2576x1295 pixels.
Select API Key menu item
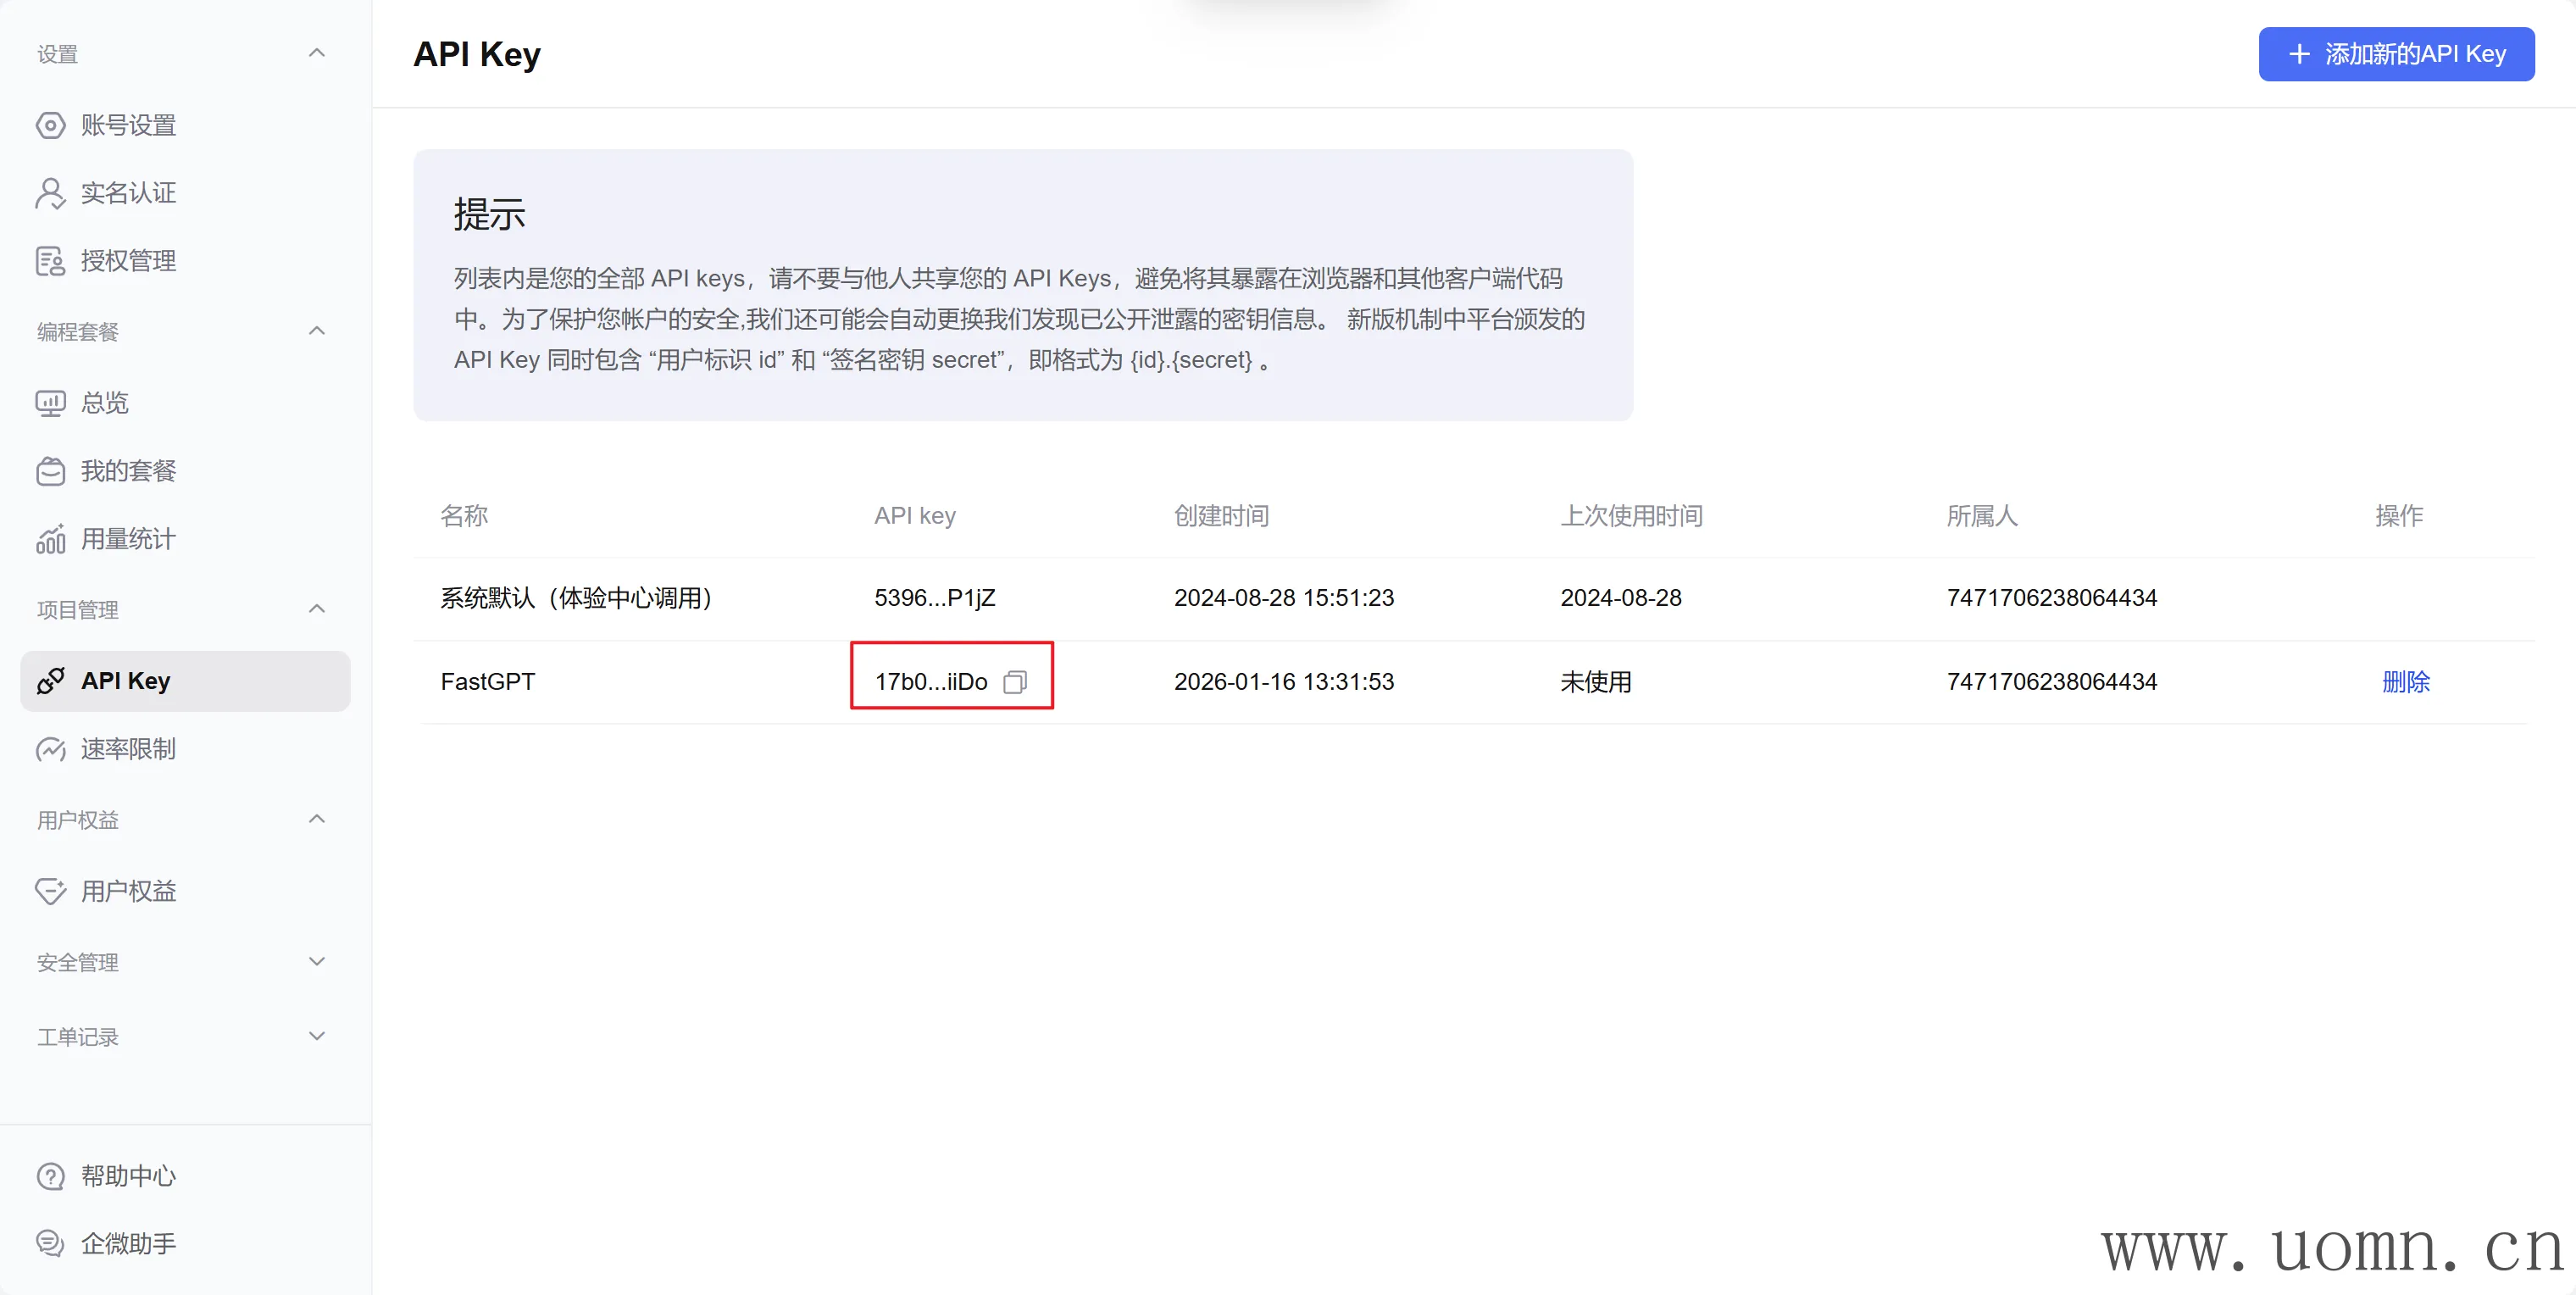coord(185,681)
